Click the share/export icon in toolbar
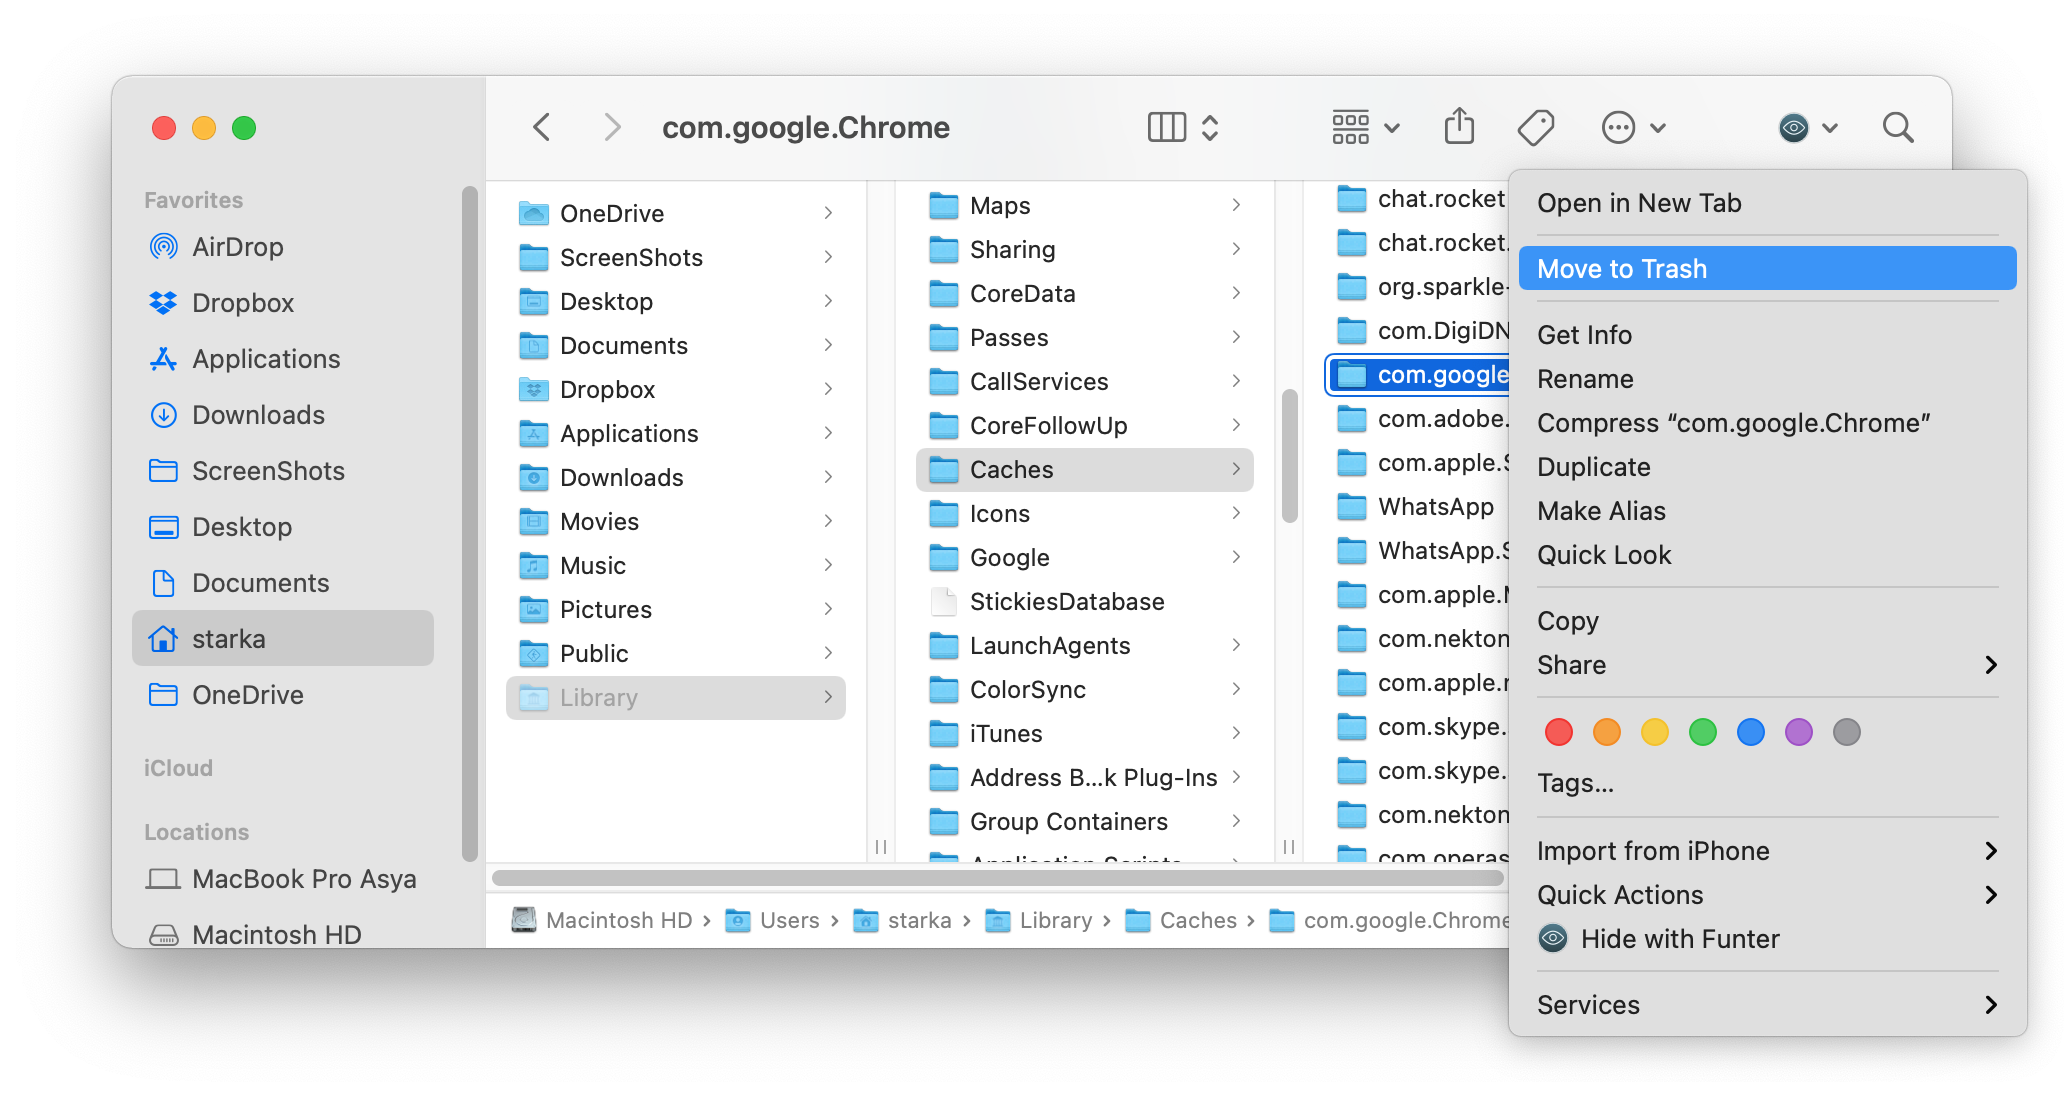 click(1458, 128)
